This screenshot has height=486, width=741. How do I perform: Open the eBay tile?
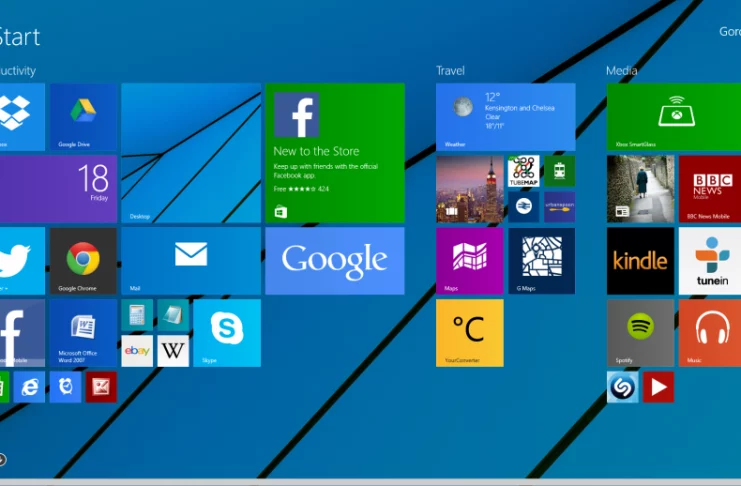[x=137, y=351]
